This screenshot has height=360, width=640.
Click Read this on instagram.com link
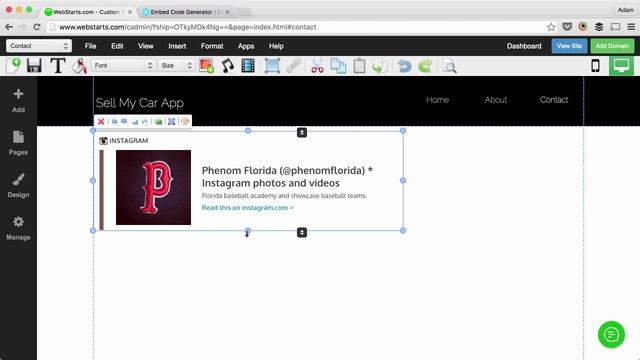tap(247, 207)
